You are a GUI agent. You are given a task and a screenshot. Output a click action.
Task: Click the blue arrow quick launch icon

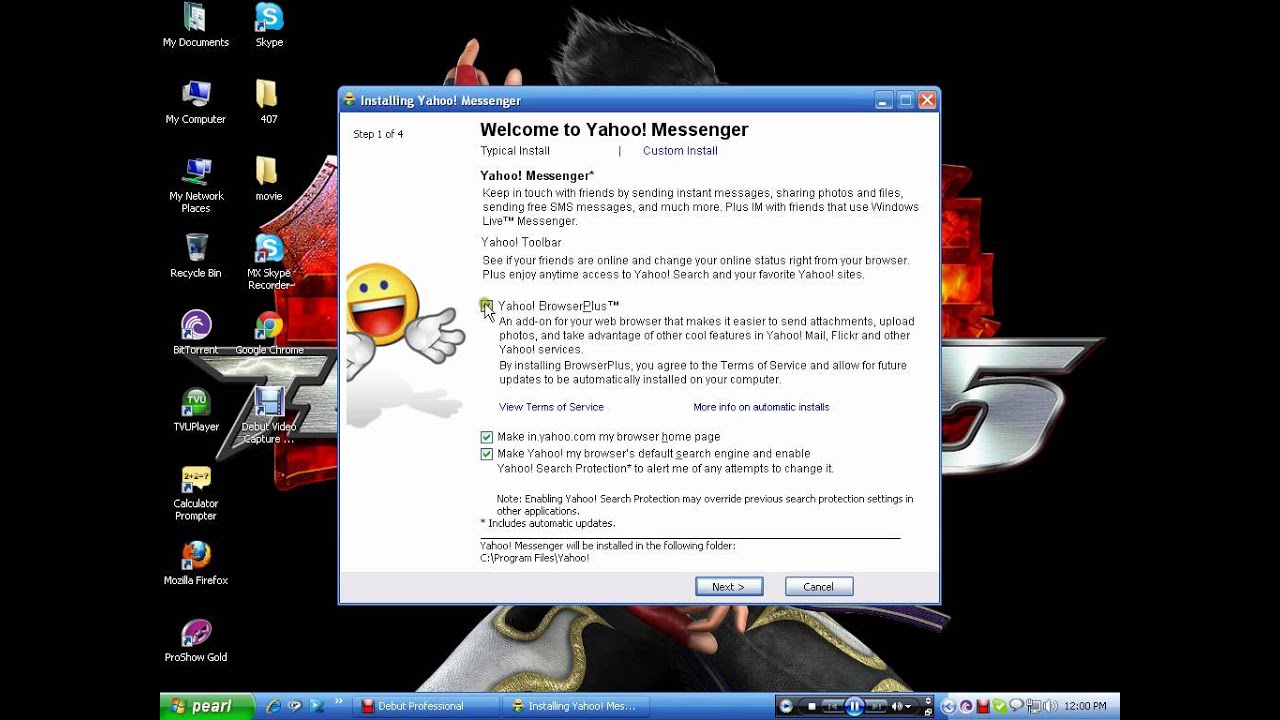coord(317,706)
